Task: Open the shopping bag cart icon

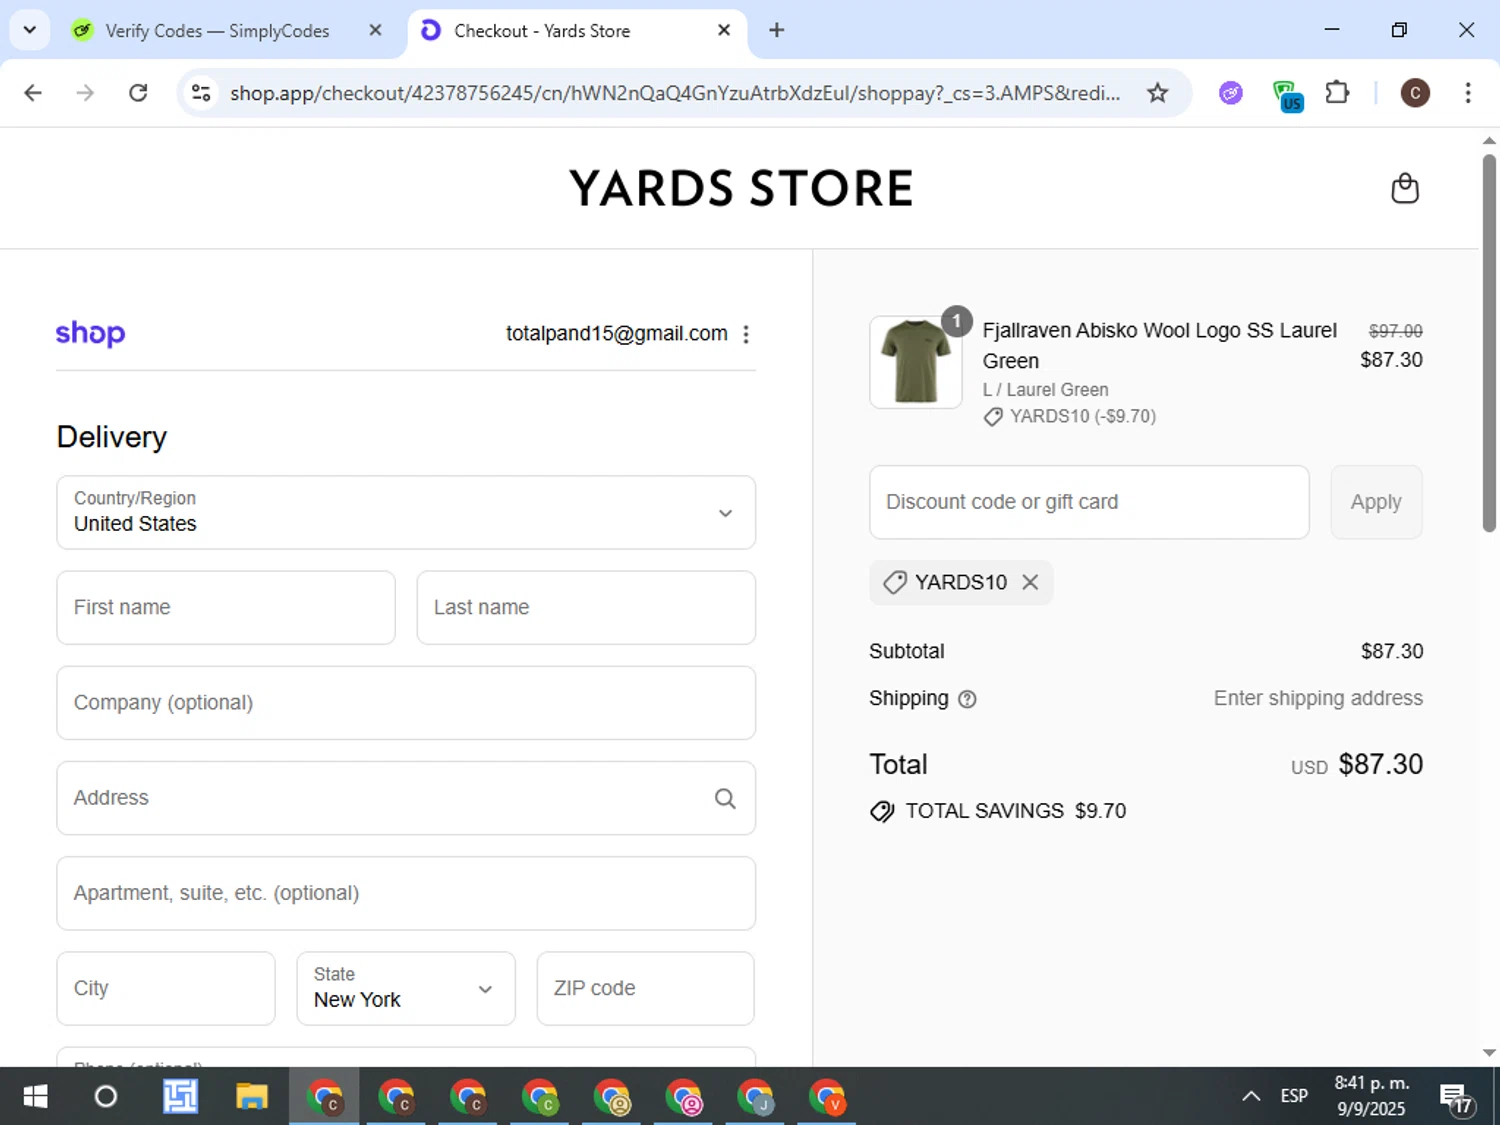Action: tap(1405, 188)
